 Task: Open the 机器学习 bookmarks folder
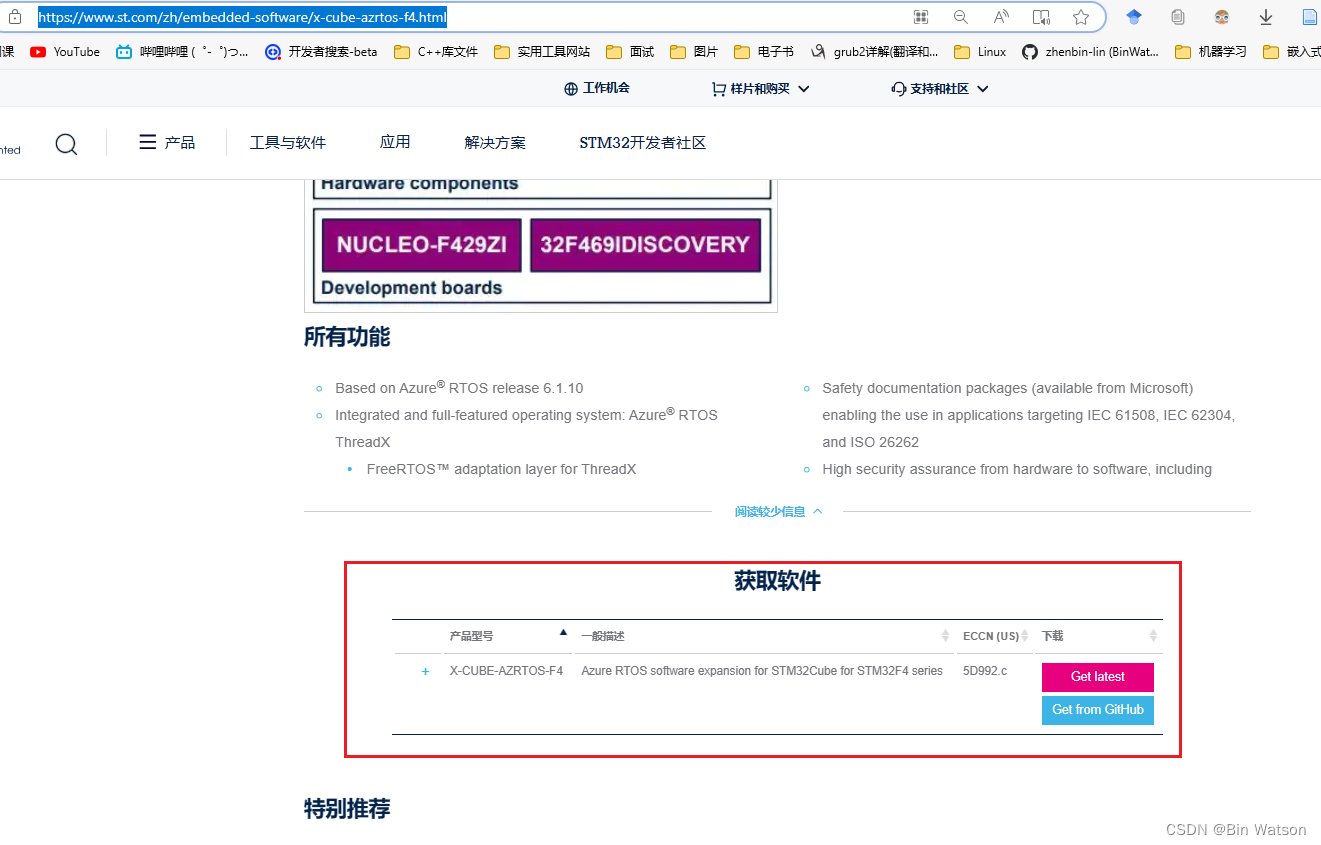pos(1211,52)
